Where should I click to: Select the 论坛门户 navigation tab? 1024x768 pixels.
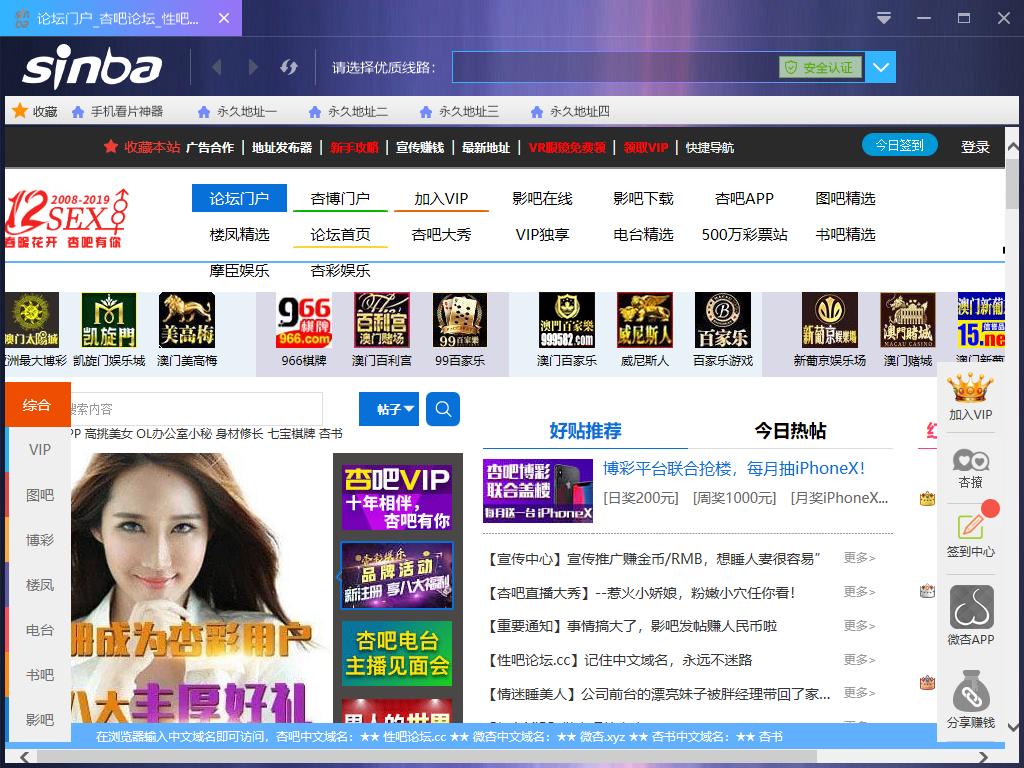[x=239, y=198]
